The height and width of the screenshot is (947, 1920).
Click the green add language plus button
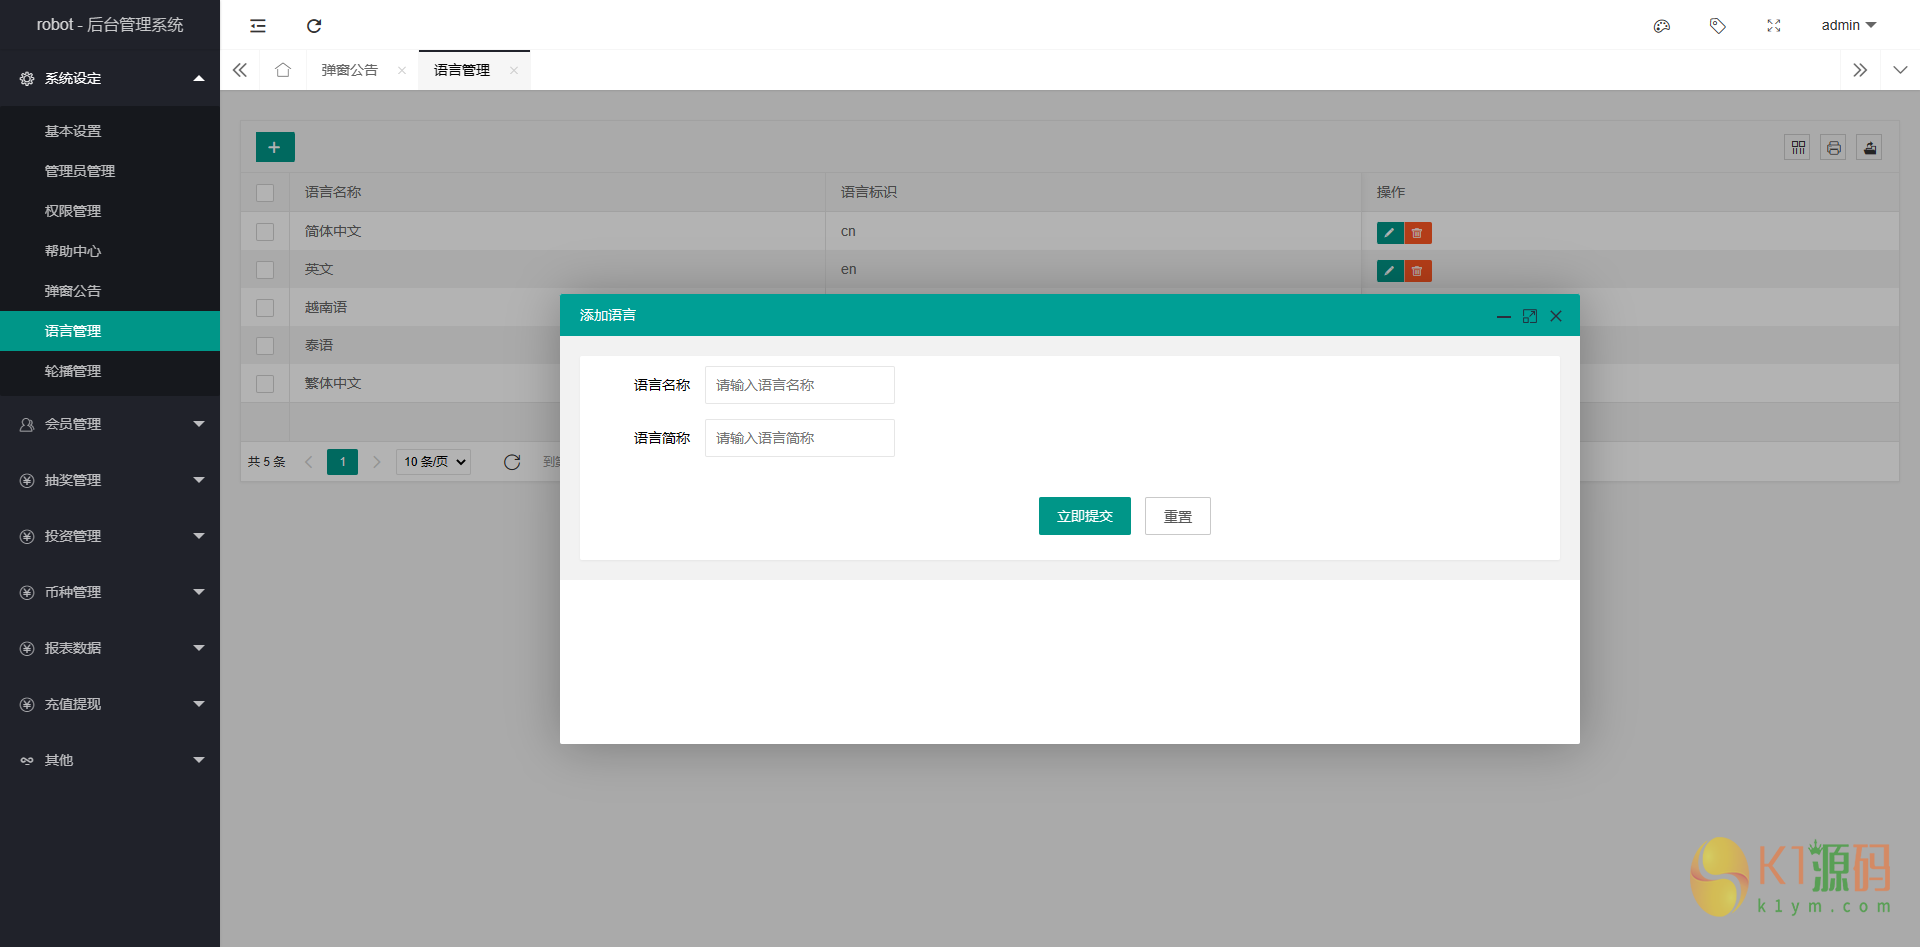point(275,147)
